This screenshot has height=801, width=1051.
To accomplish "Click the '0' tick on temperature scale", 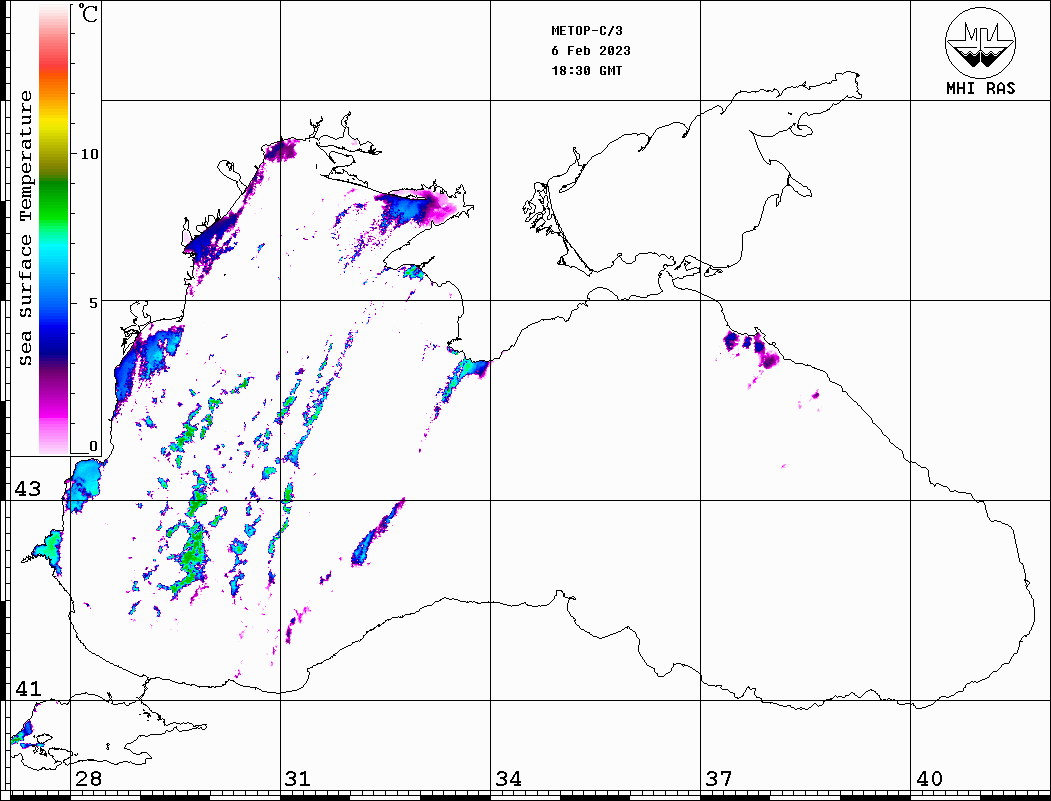I will pos(93,446).
